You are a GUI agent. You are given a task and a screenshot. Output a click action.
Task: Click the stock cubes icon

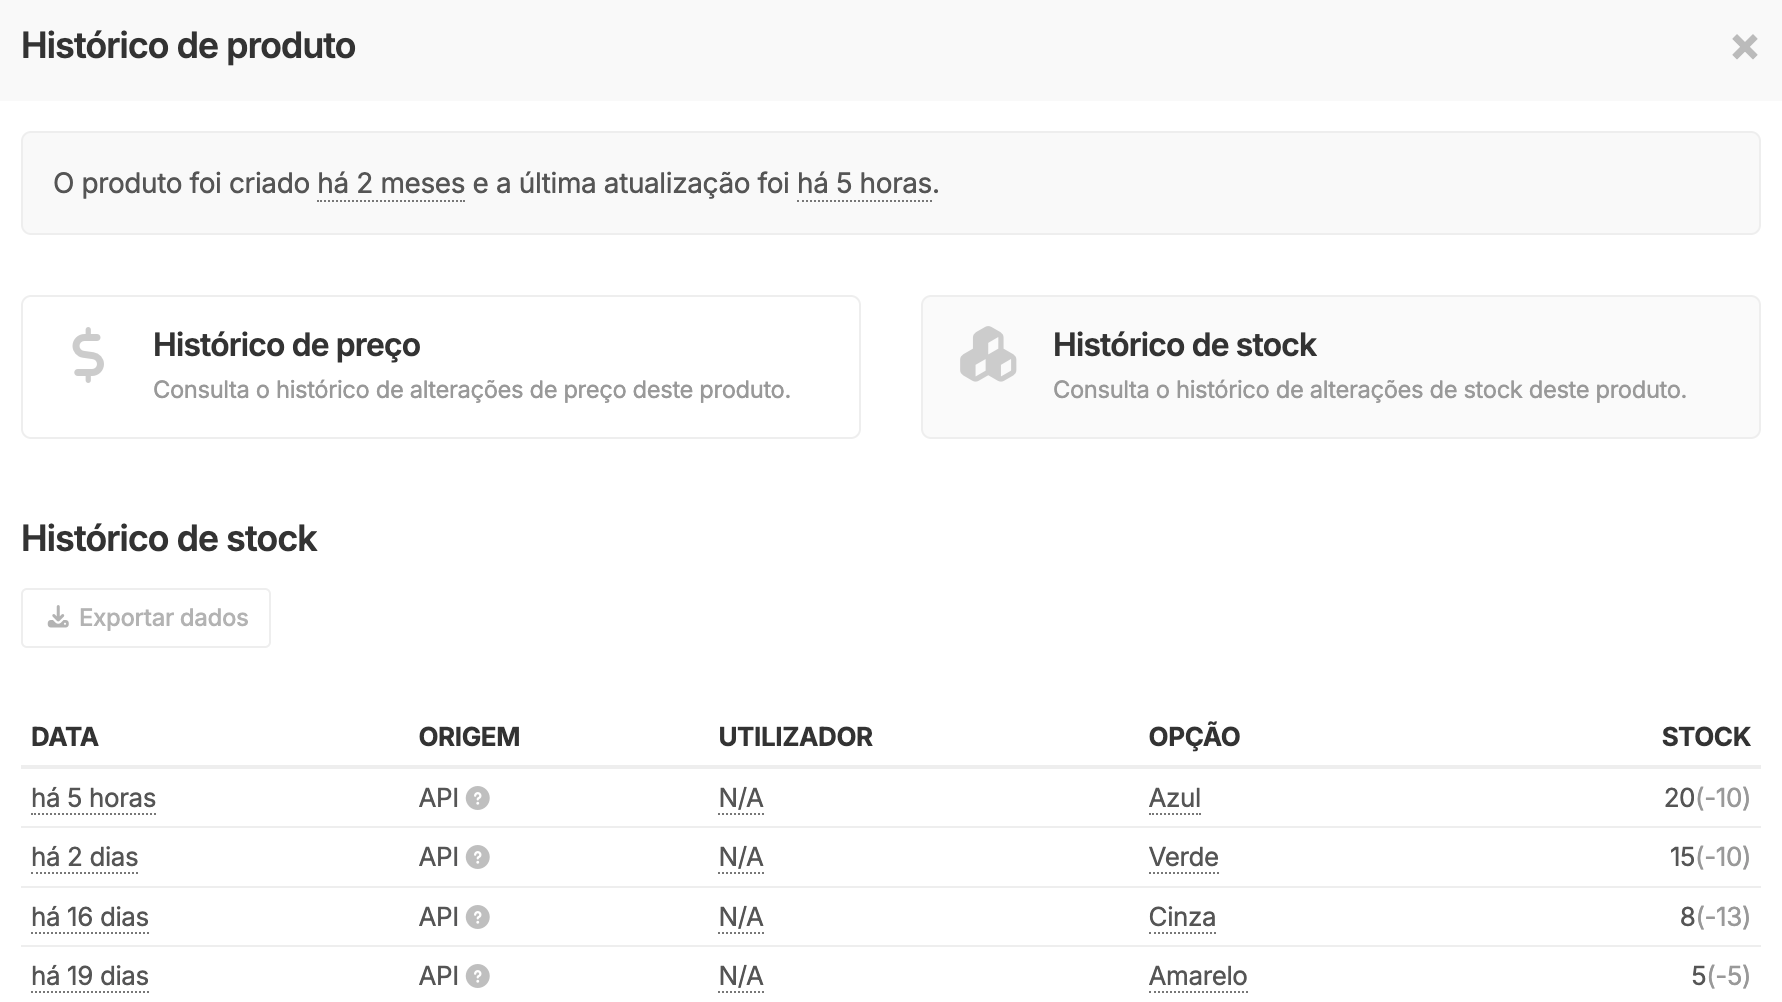pos(987,354)
